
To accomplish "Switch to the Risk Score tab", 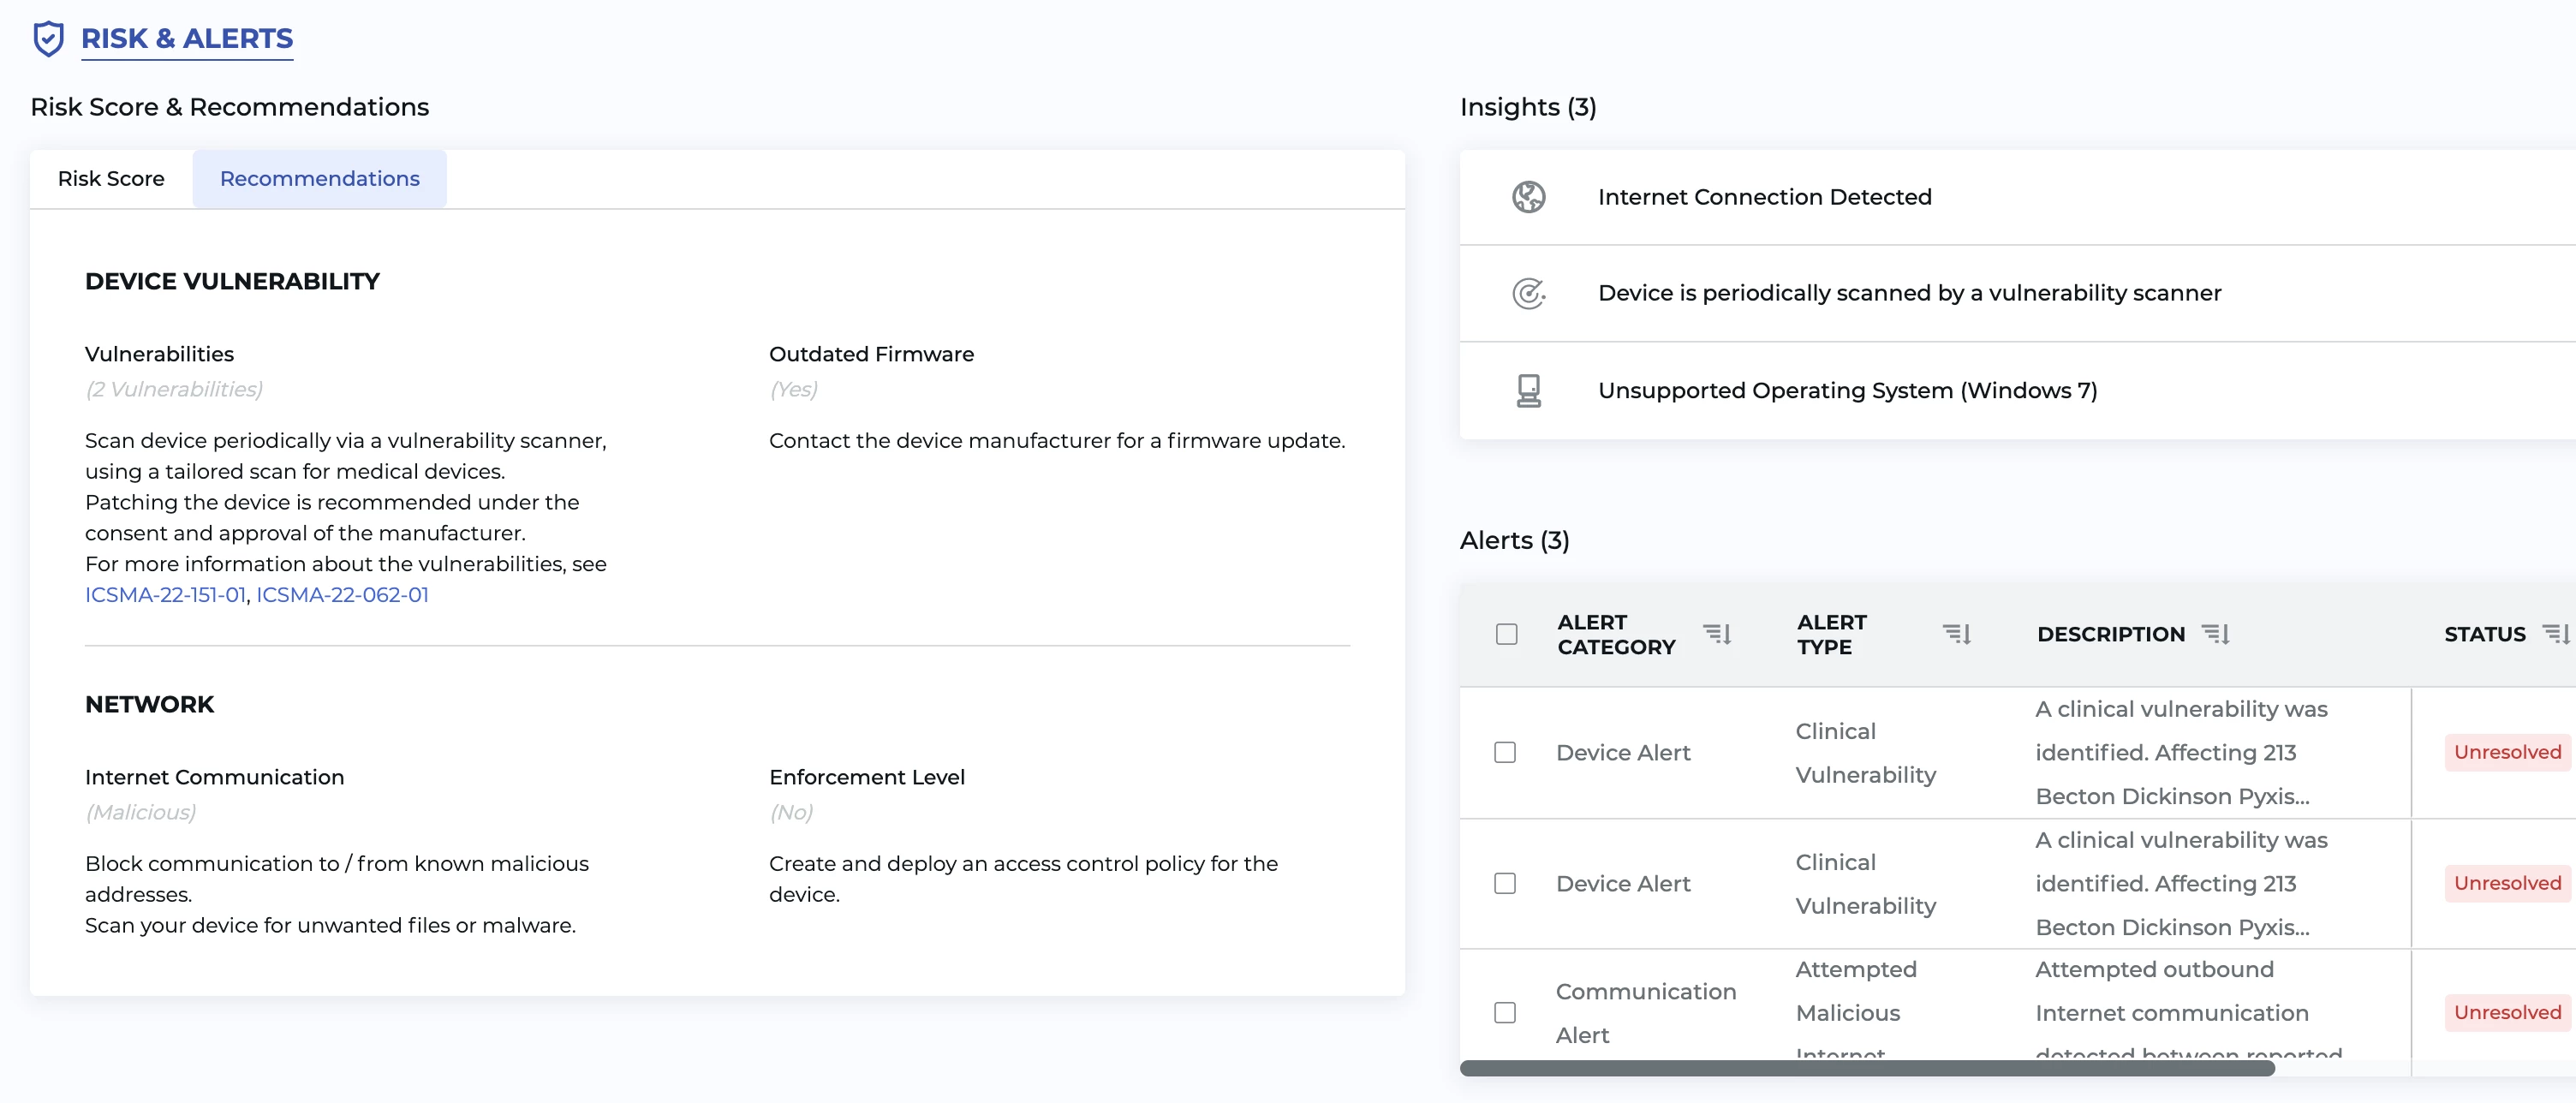I will pyautogui.click(x=111, y=179).
